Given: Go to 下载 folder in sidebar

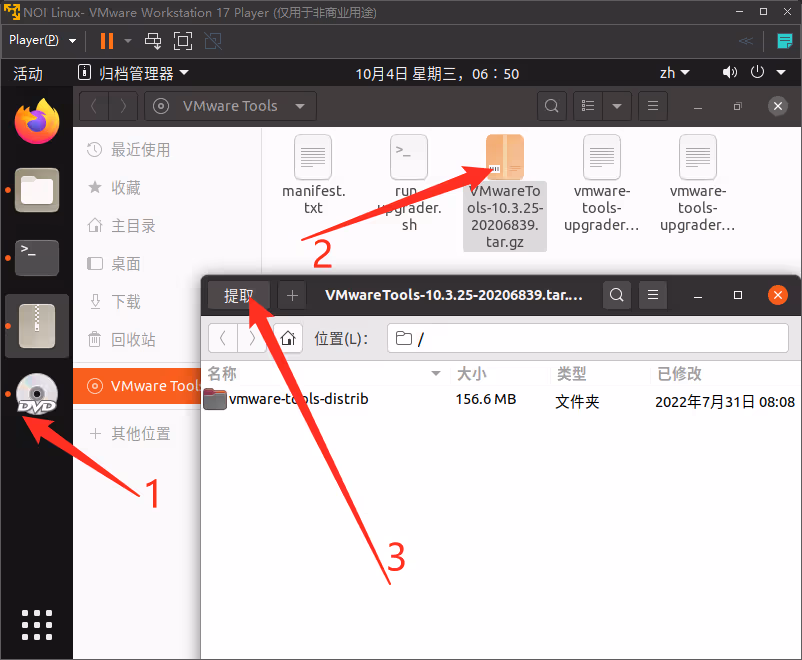Looking at the screenshot, I should [x=126, y=301].
